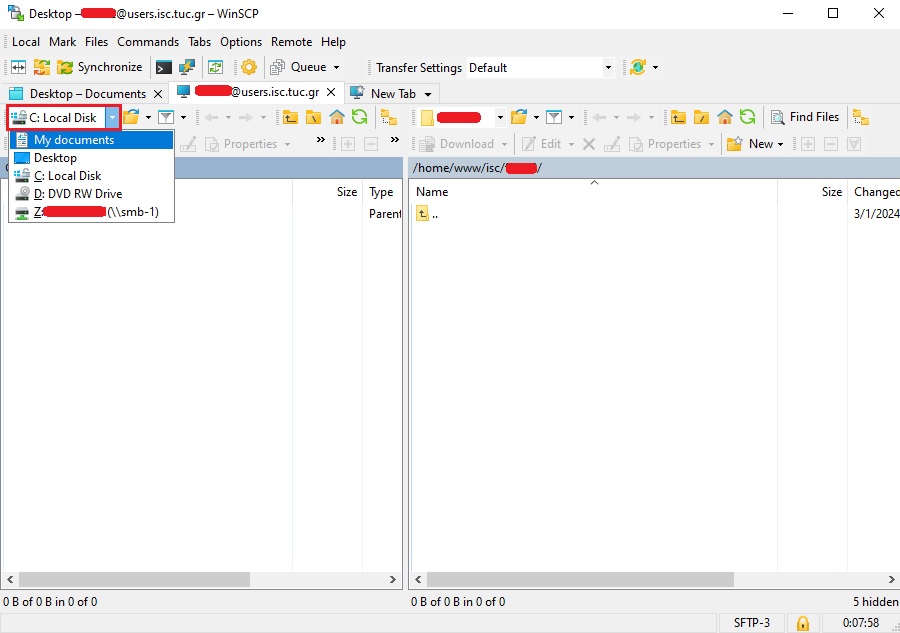The image size is (900, 633).
Task: Click the Find Files button
Action: click(x=804, y=117)
